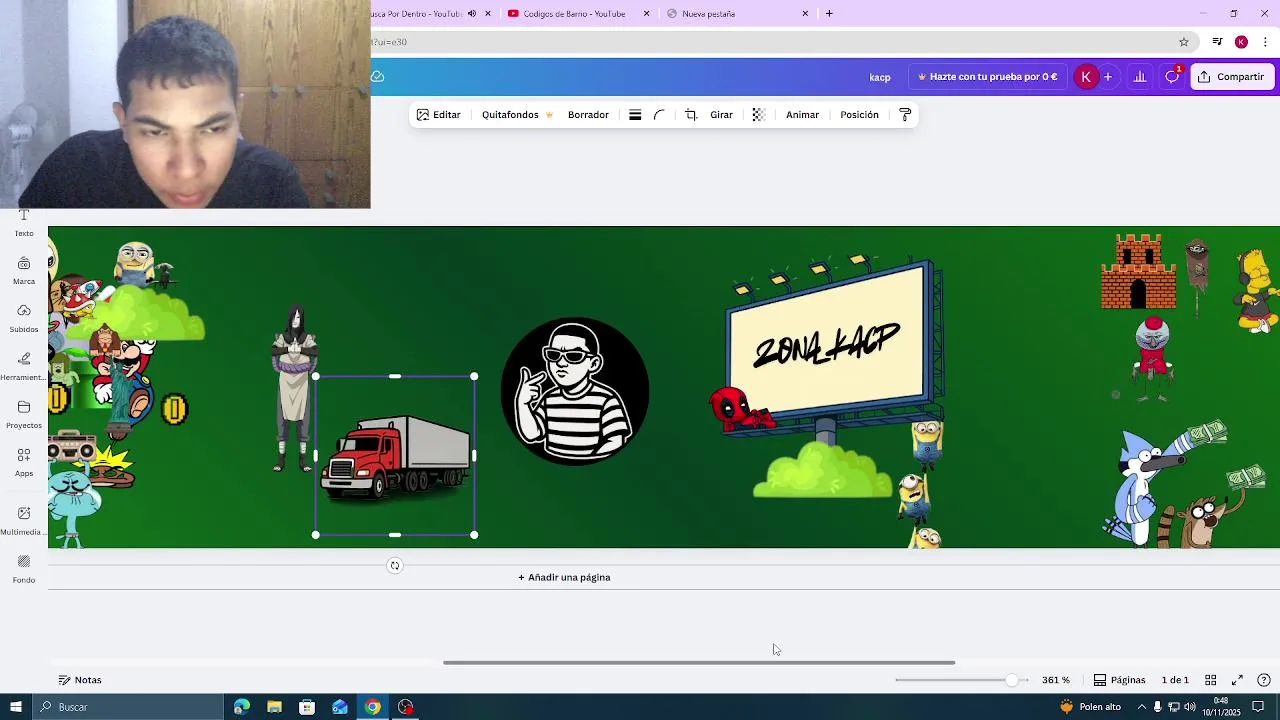The image size is (1280, 720).
Task: Enter fullscreen presentation mode icon
Action: pos(1237,680)
